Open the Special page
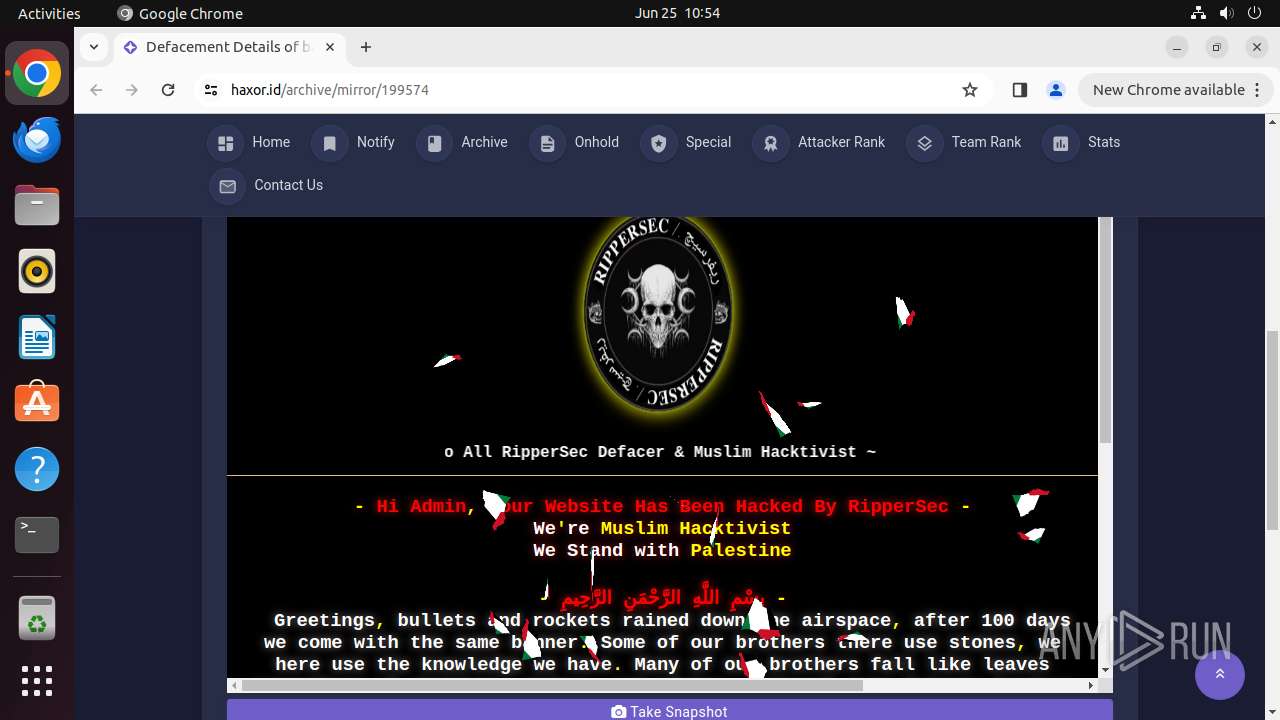 (x=687, y=143)
